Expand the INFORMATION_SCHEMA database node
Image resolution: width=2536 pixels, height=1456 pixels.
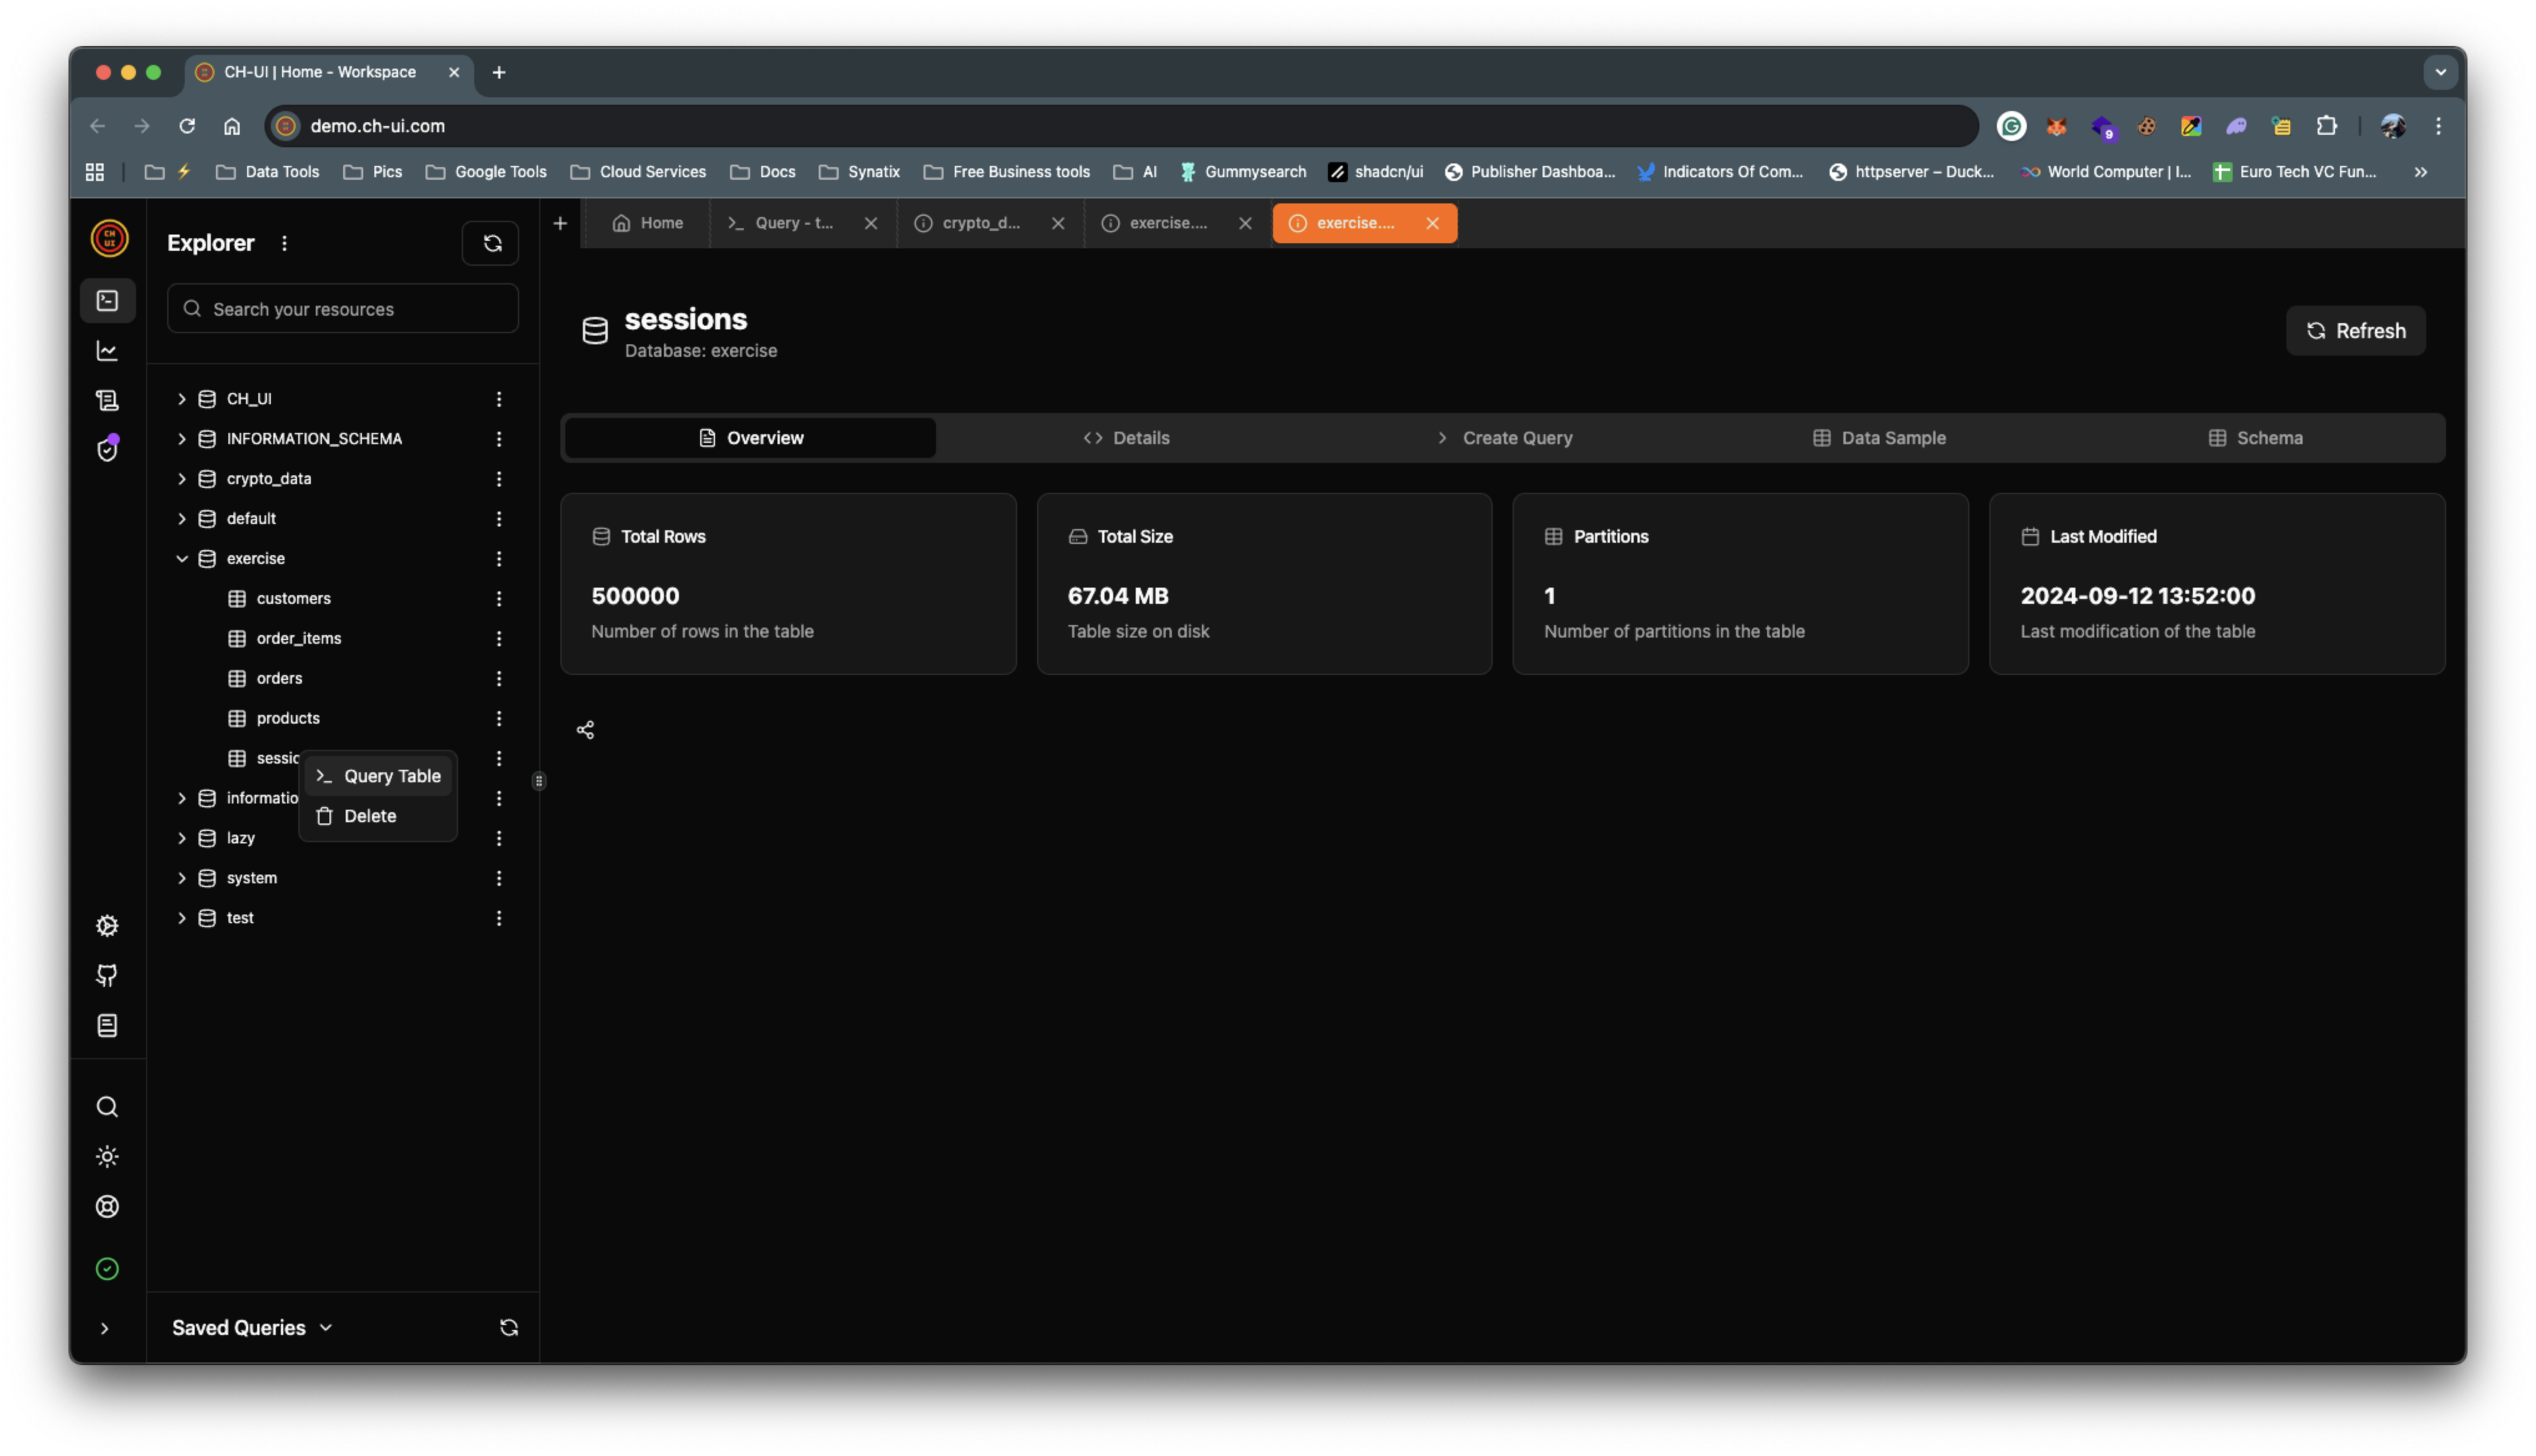[182, 439]
